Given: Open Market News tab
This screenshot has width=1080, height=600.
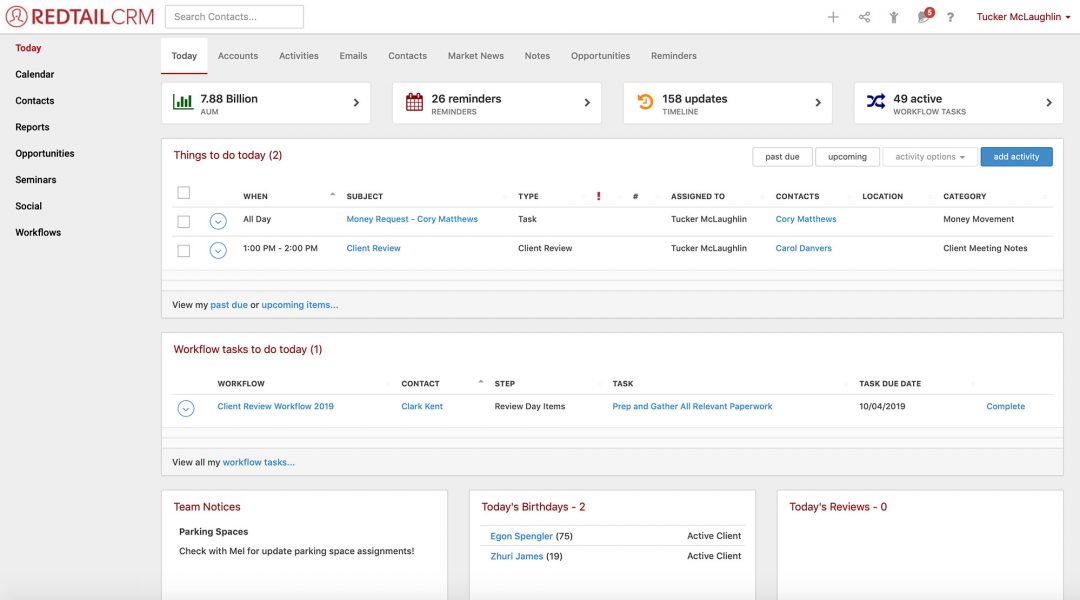Looking at the screenshot, I should tap(475, 56).
